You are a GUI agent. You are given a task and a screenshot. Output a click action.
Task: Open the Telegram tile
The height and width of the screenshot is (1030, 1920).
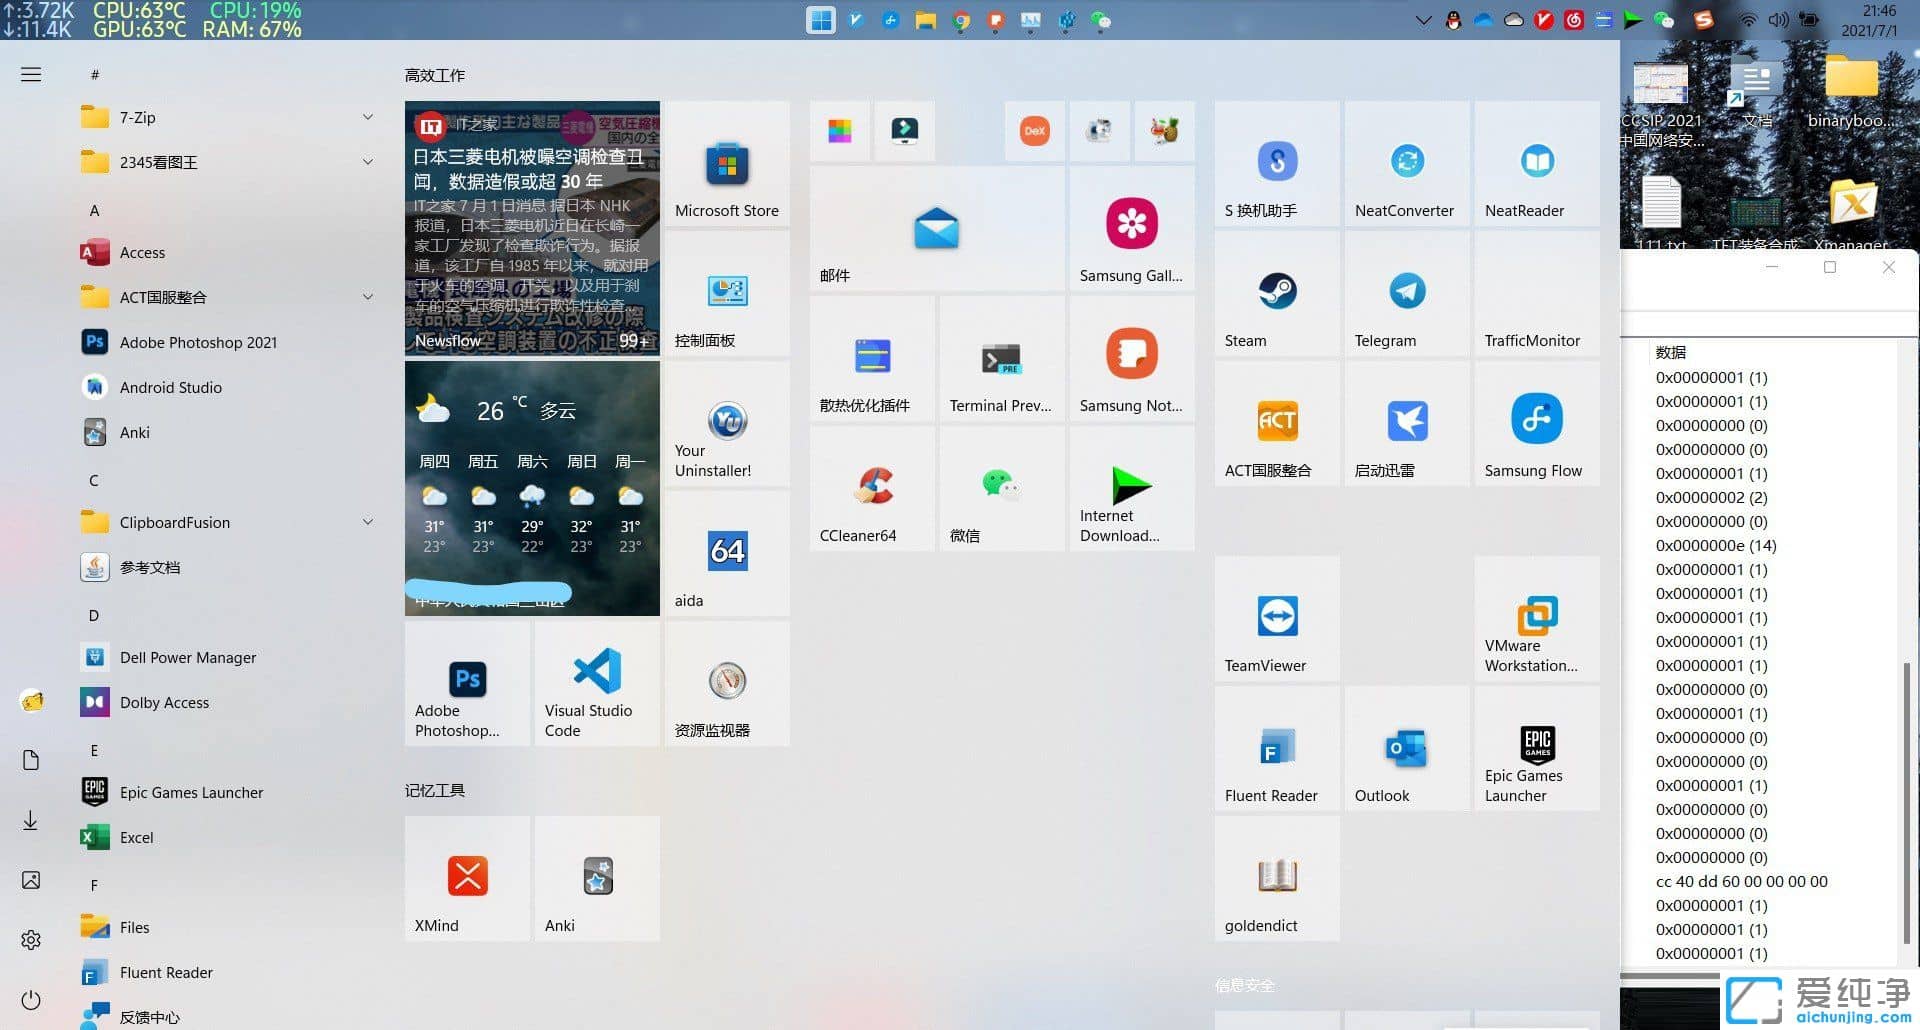coord(1406,293)
